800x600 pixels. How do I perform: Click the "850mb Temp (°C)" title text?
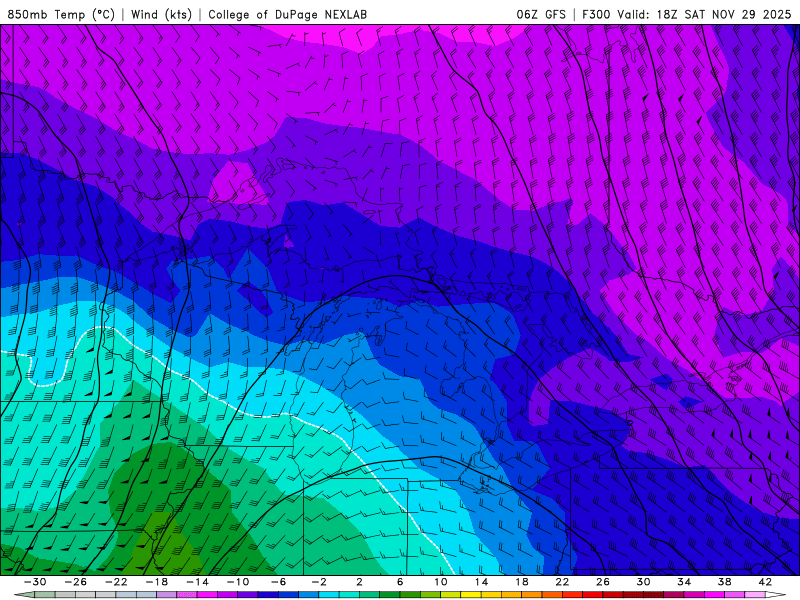tap(61, 14)
